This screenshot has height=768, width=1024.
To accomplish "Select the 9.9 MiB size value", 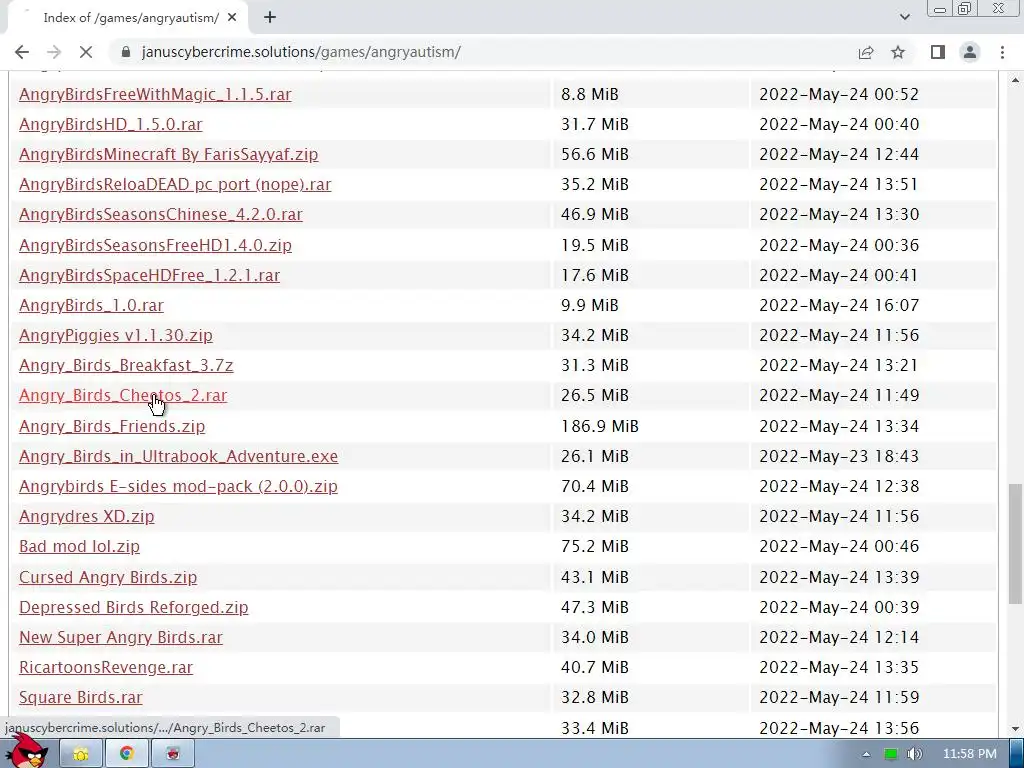I will coord(590,305).
